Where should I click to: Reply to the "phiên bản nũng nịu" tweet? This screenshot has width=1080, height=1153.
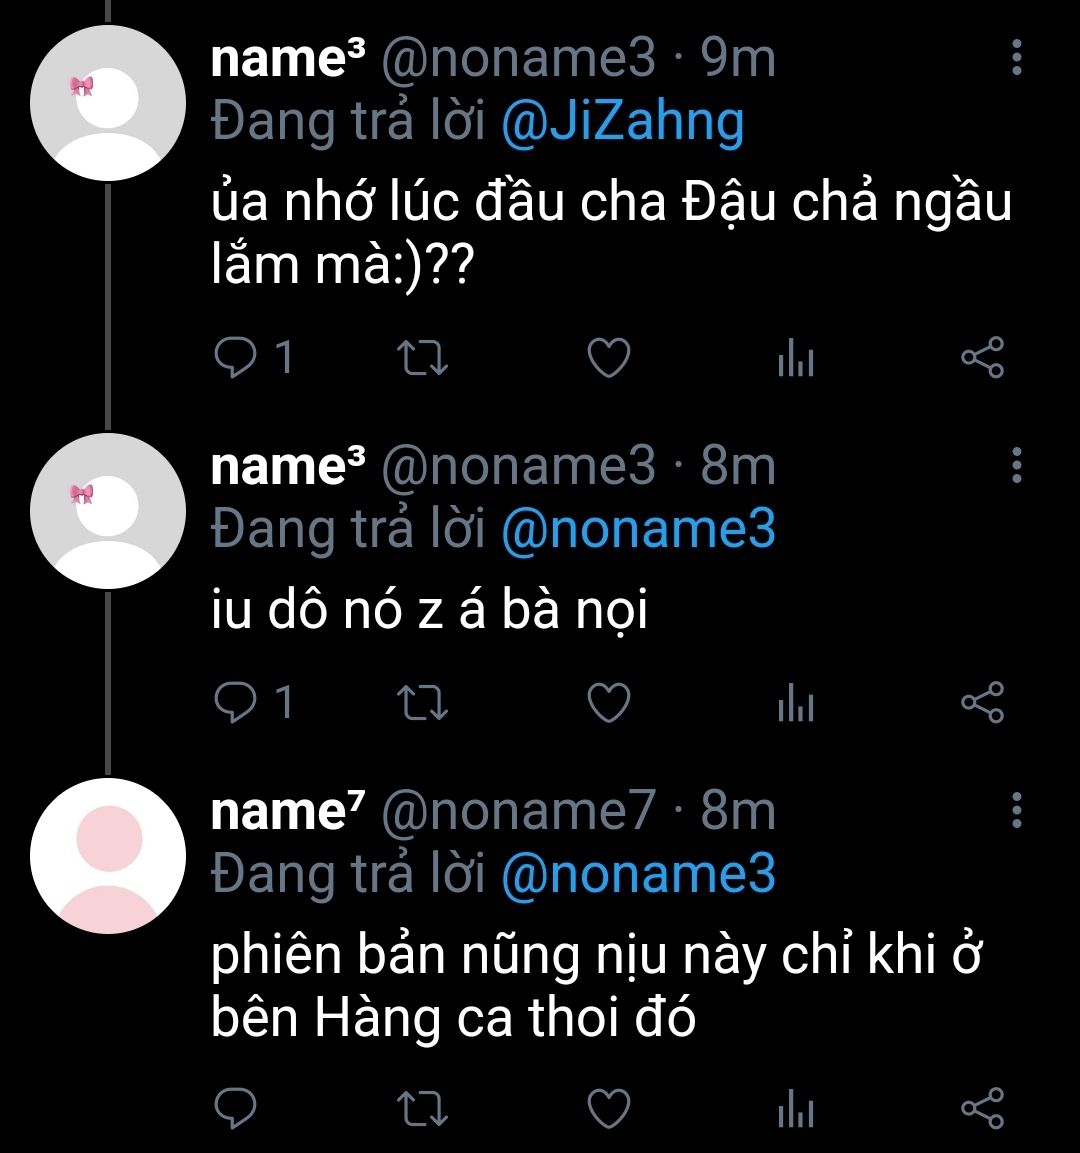pos(236,1107)
